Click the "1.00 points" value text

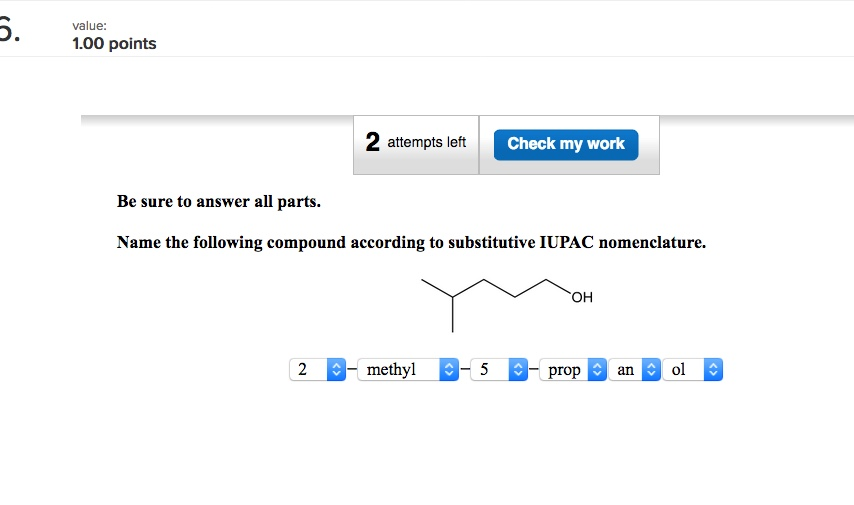click(114, 44)
